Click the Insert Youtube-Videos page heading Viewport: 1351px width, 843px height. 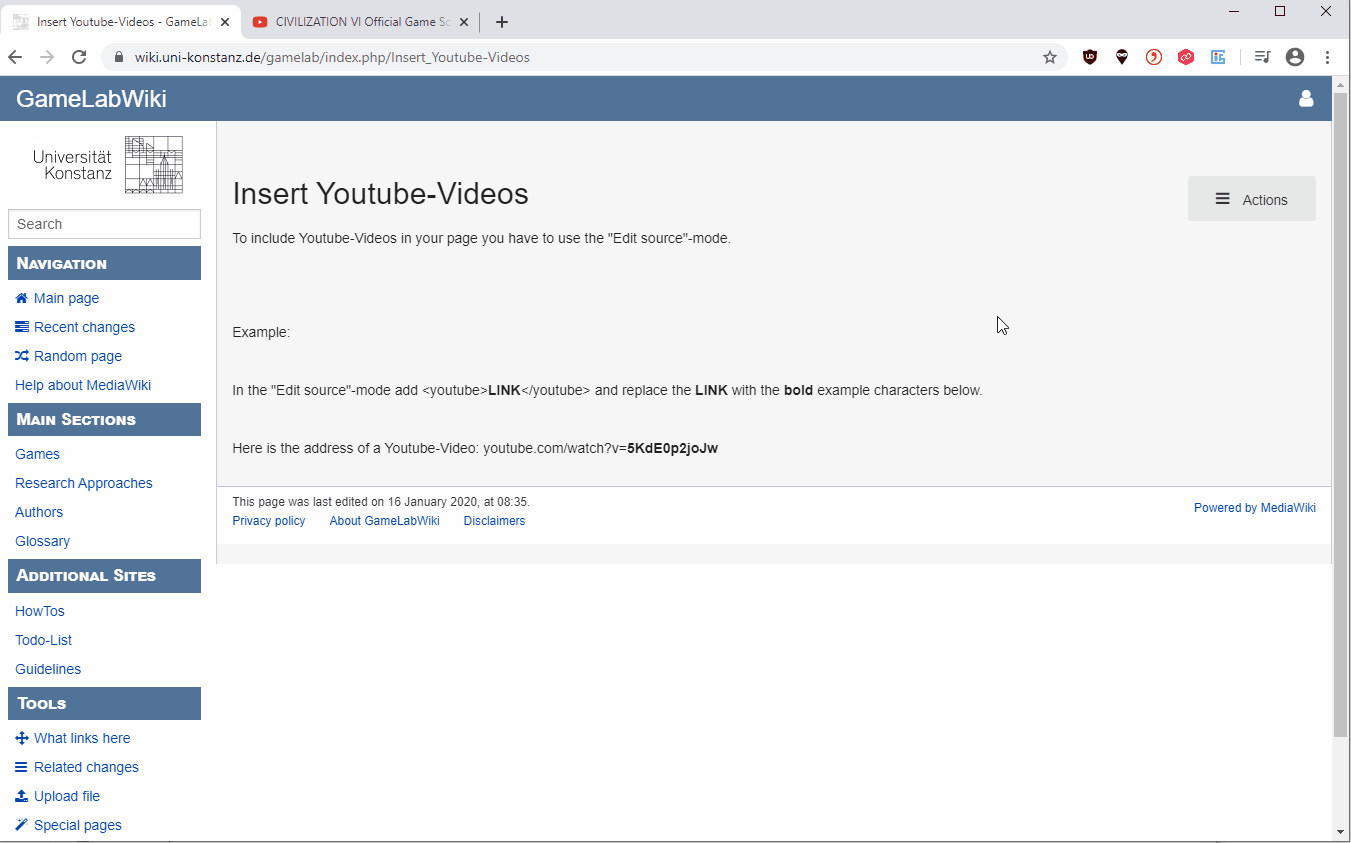[x=380, y=193]
